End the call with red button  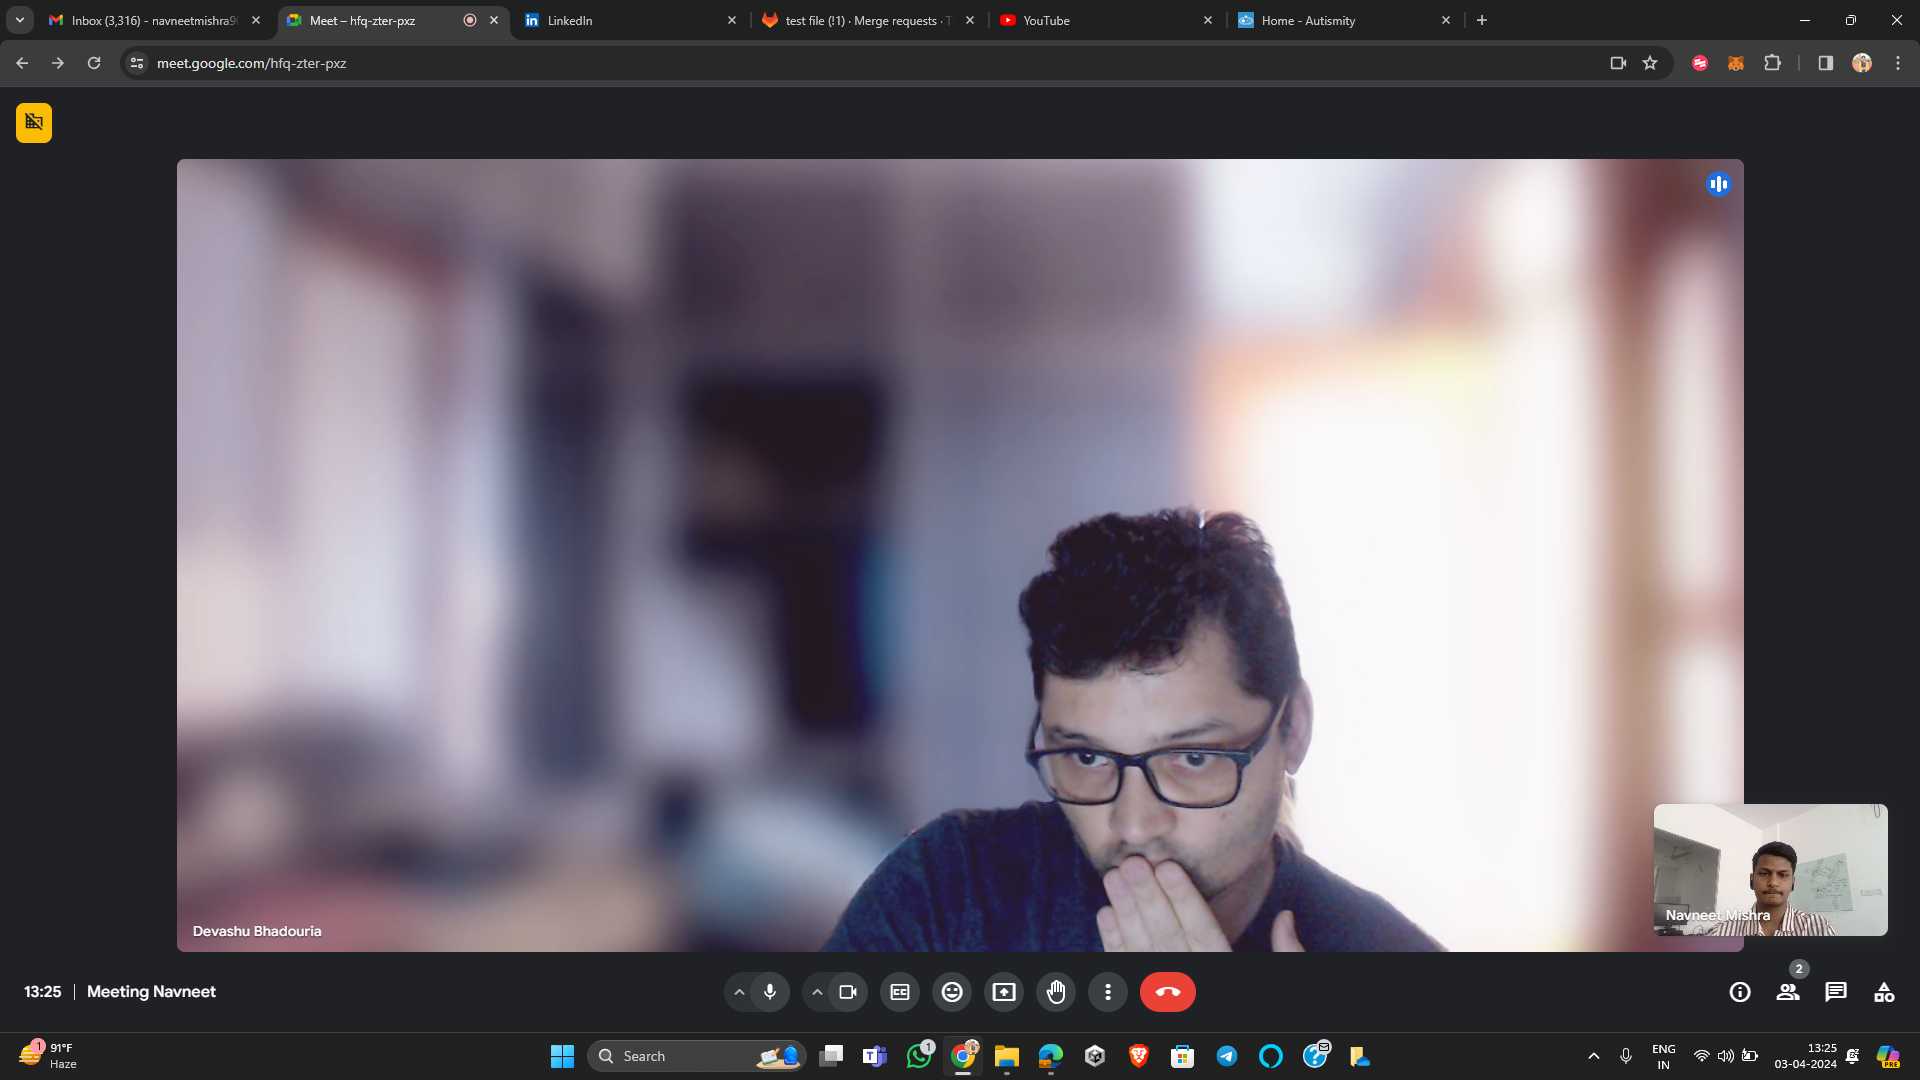coord(1167,992)
